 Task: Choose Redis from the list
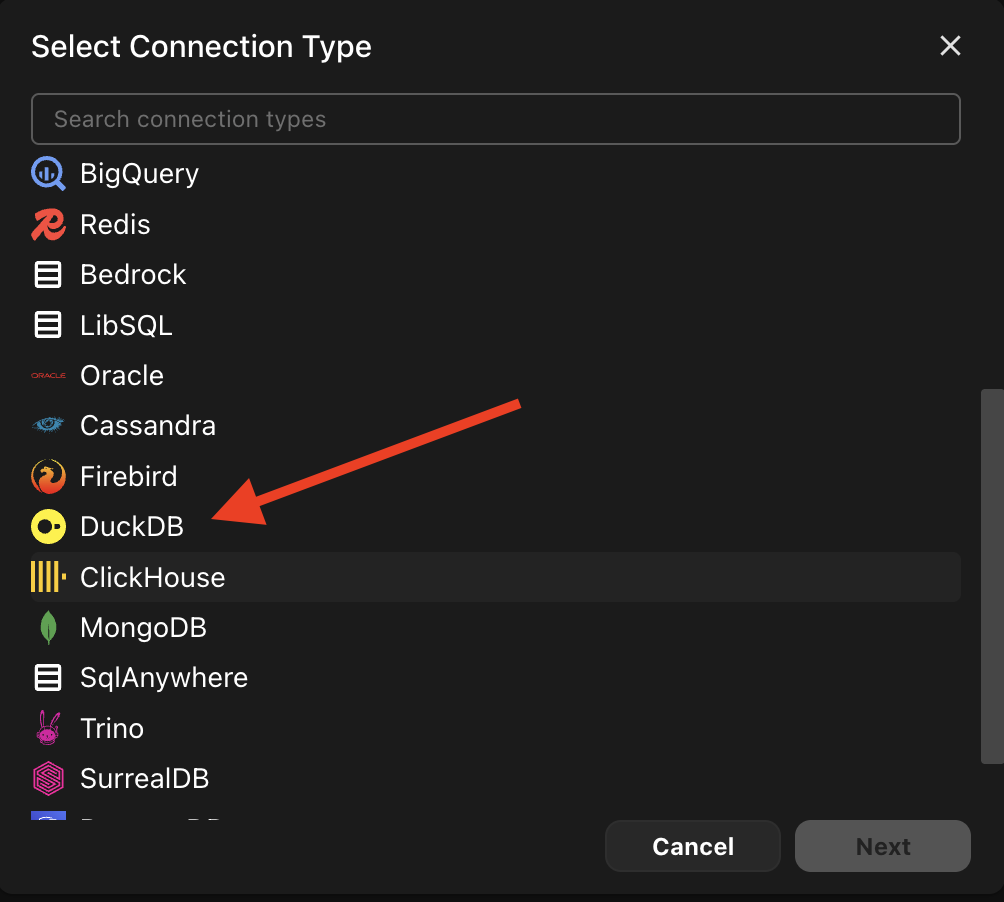point(496,224)
